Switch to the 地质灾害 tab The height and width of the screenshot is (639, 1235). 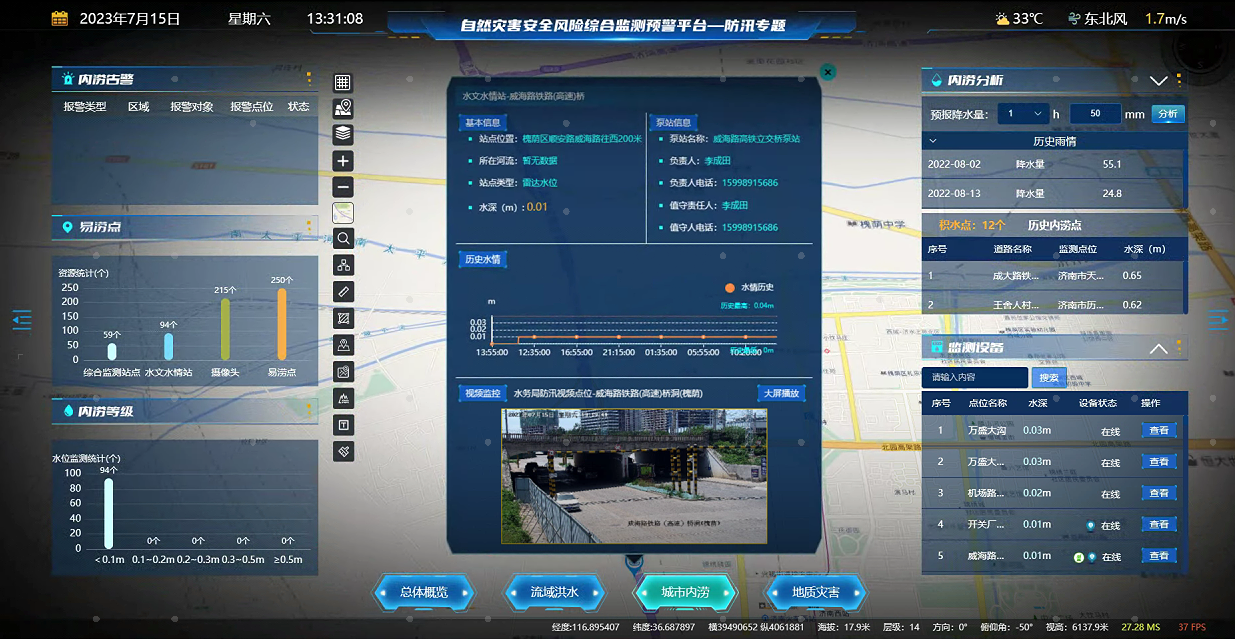[815, 592]
